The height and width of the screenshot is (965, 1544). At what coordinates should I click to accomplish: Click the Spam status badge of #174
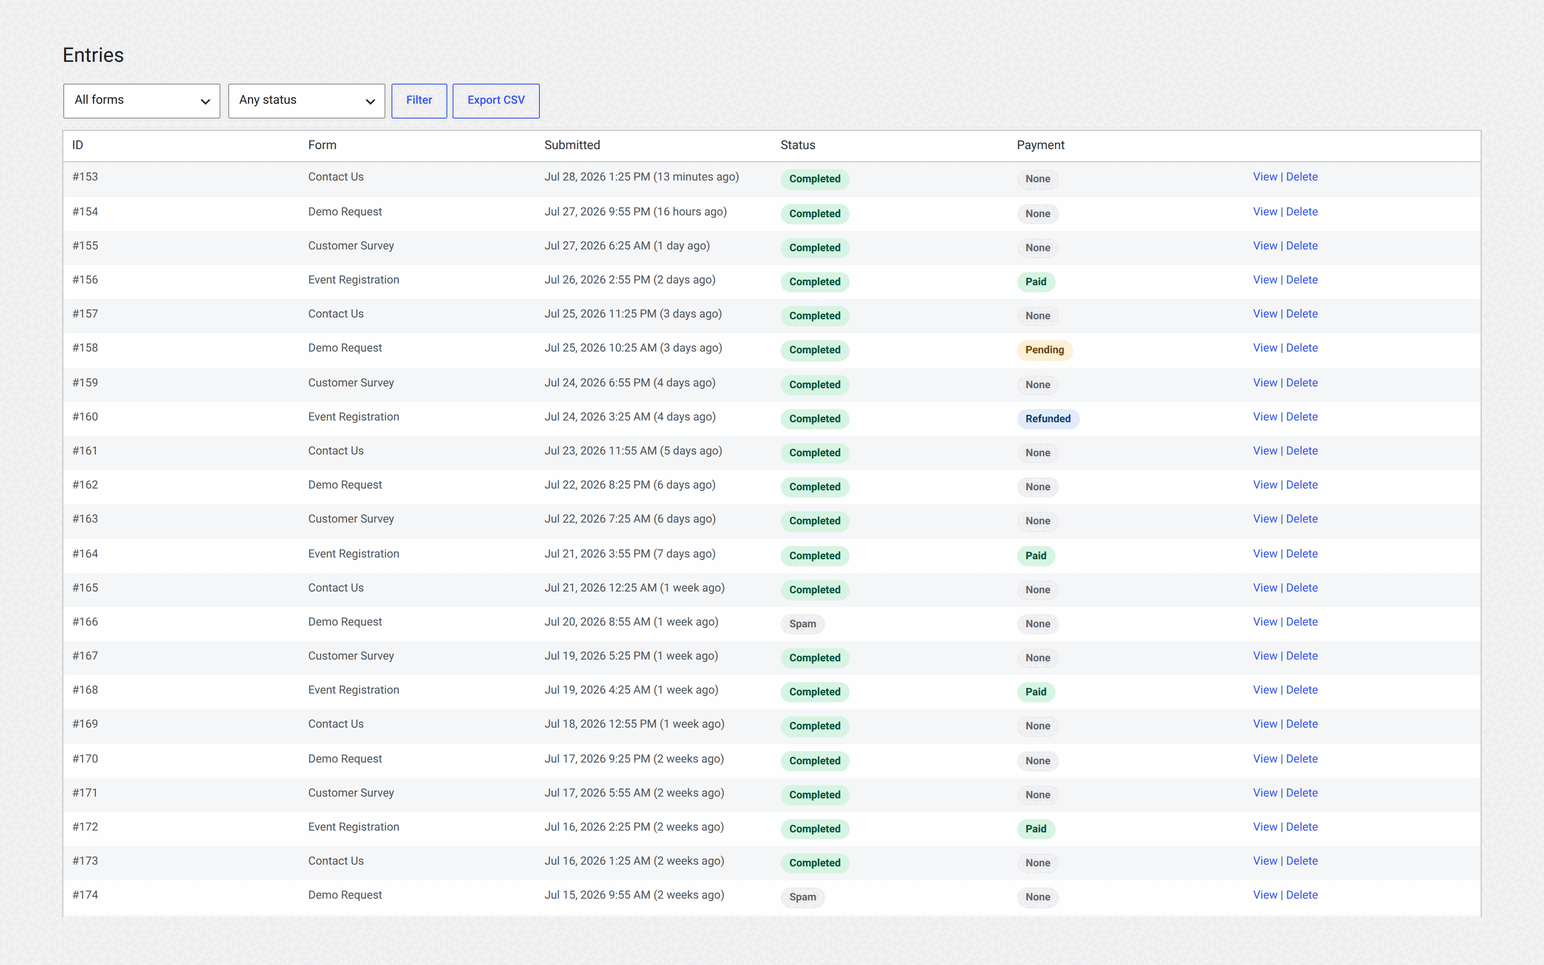[x=803, y=897]
